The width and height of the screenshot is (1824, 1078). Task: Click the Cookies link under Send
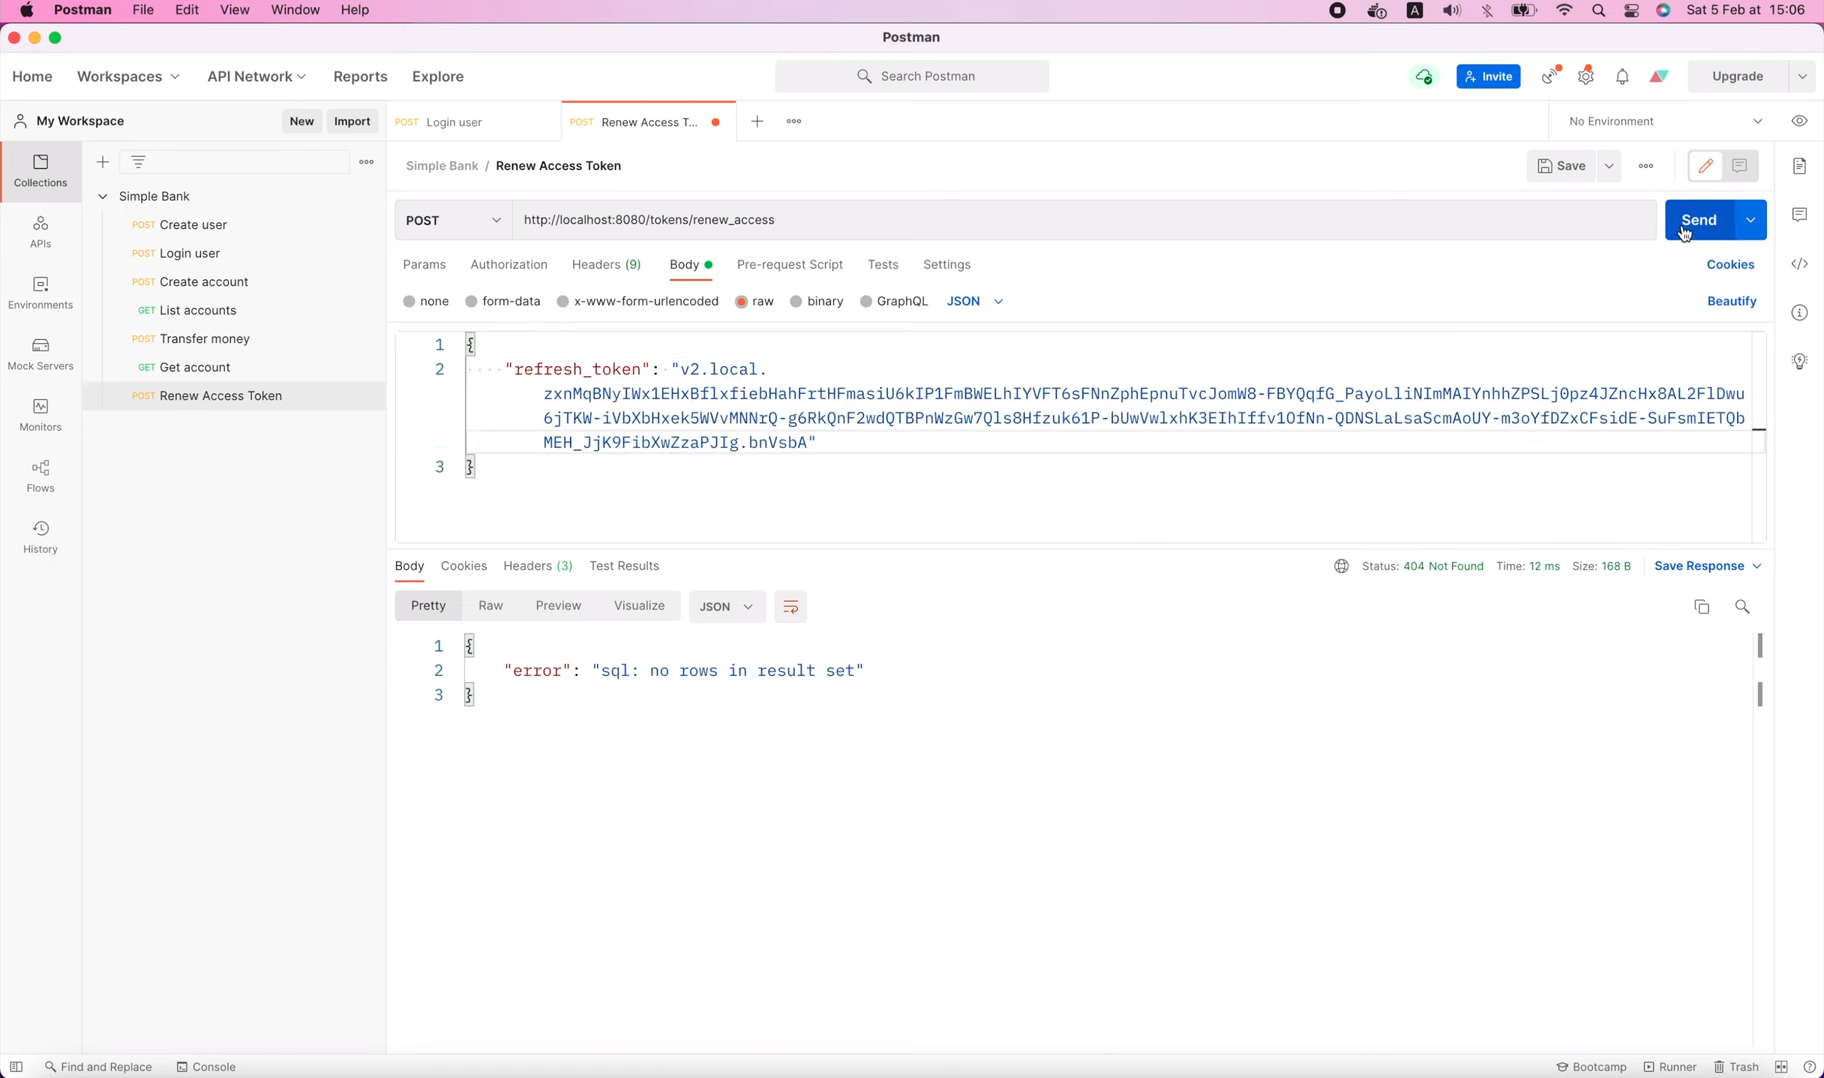point(1730,265)
